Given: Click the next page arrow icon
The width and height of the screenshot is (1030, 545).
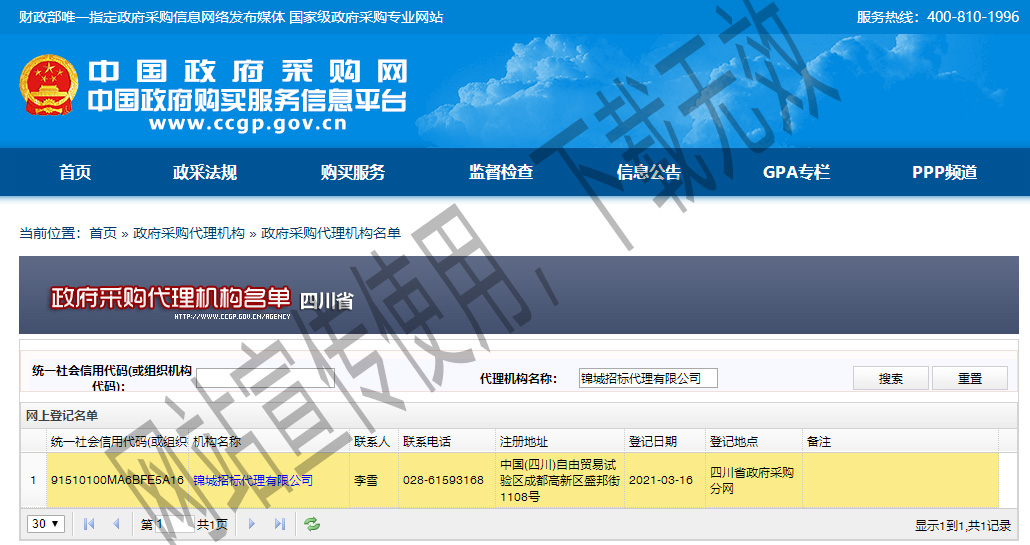Looking at the screenshot, I should pos(252,524).
